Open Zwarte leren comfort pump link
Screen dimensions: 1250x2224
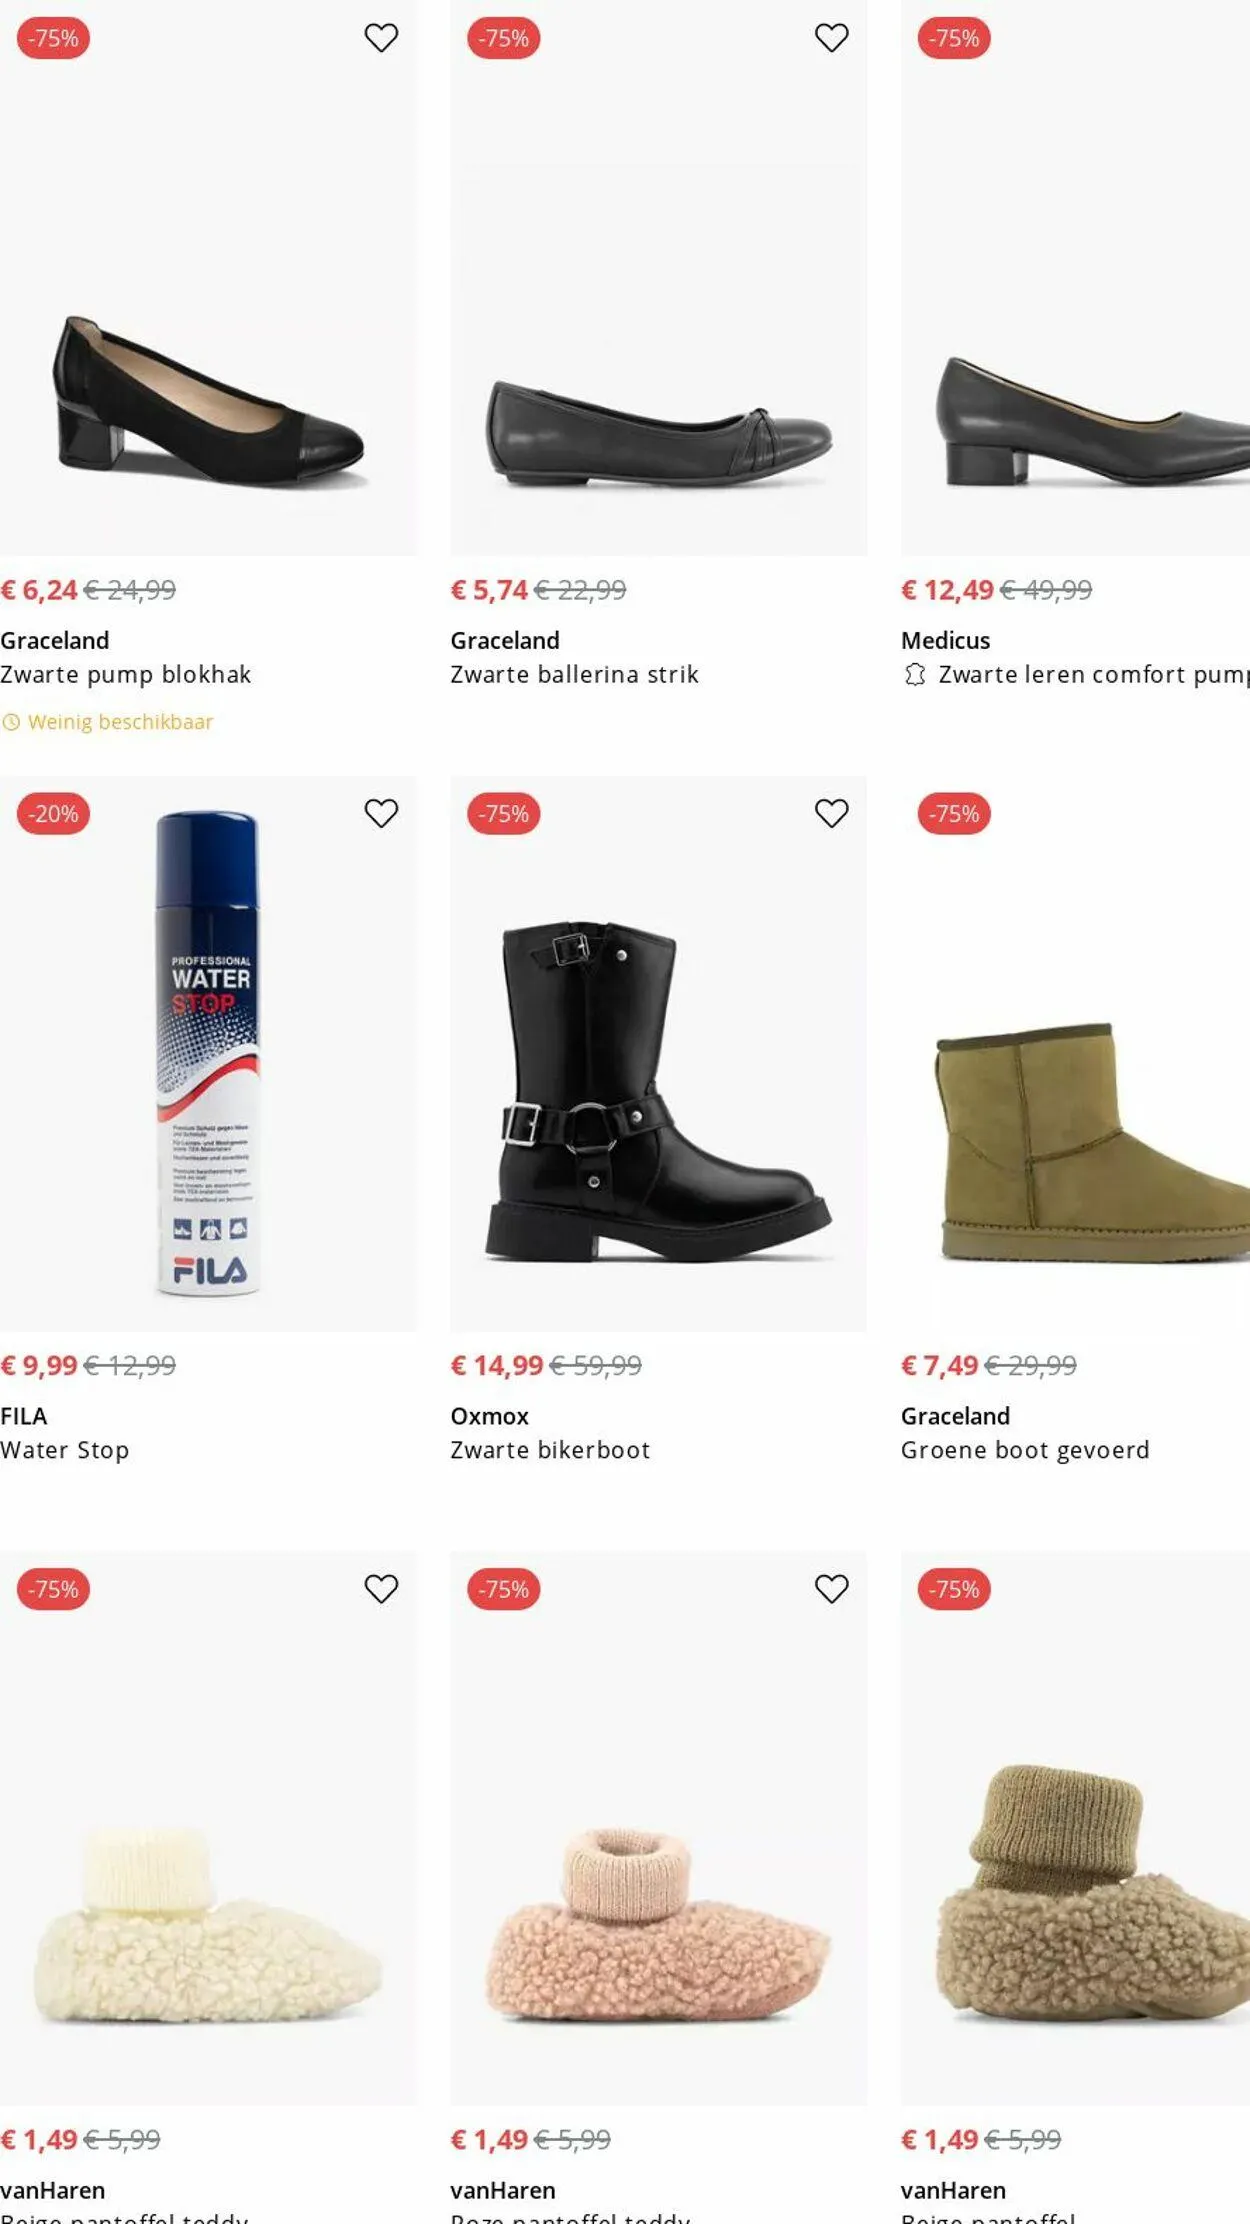1092,675
